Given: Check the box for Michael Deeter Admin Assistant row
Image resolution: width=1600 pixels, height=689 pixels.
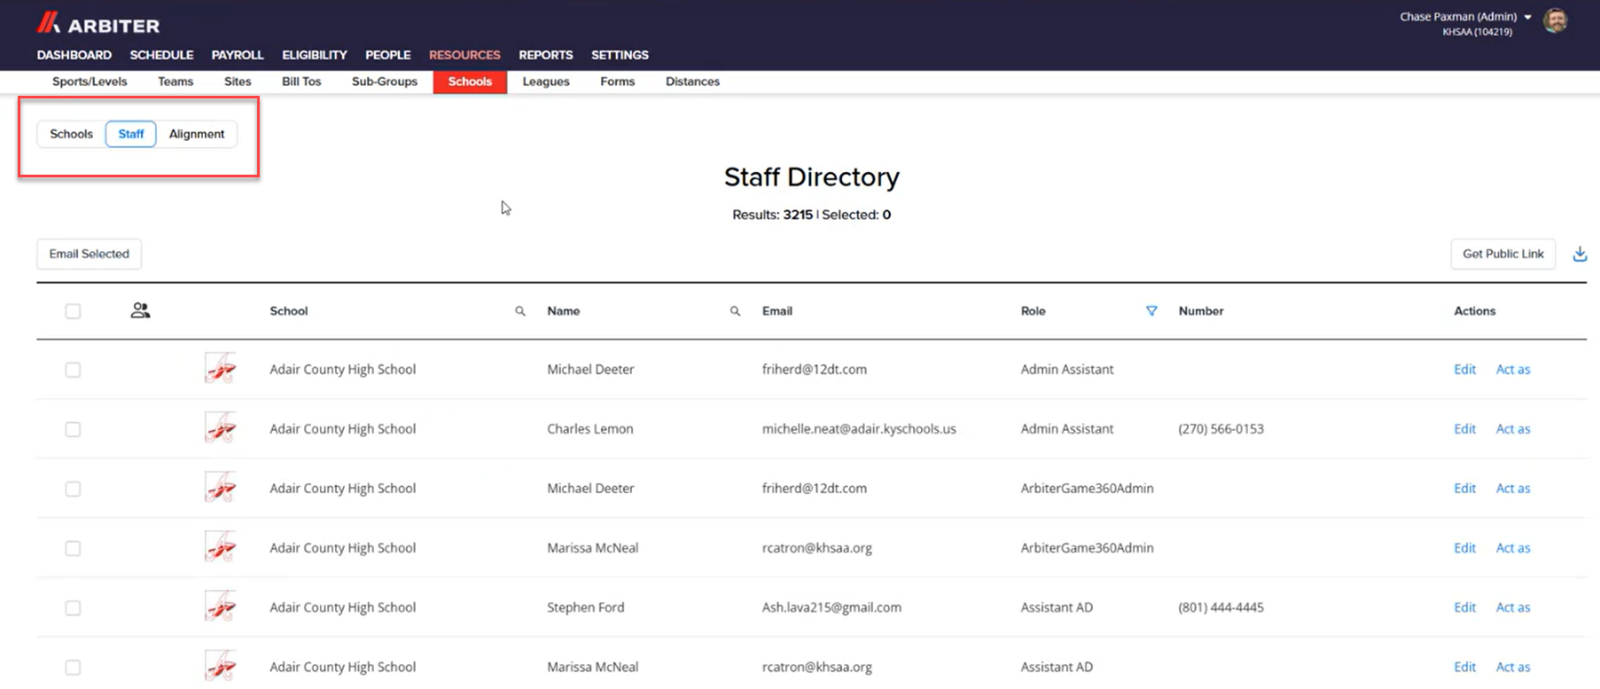Looking at the screenshot, I should click(x=73, y=370).
